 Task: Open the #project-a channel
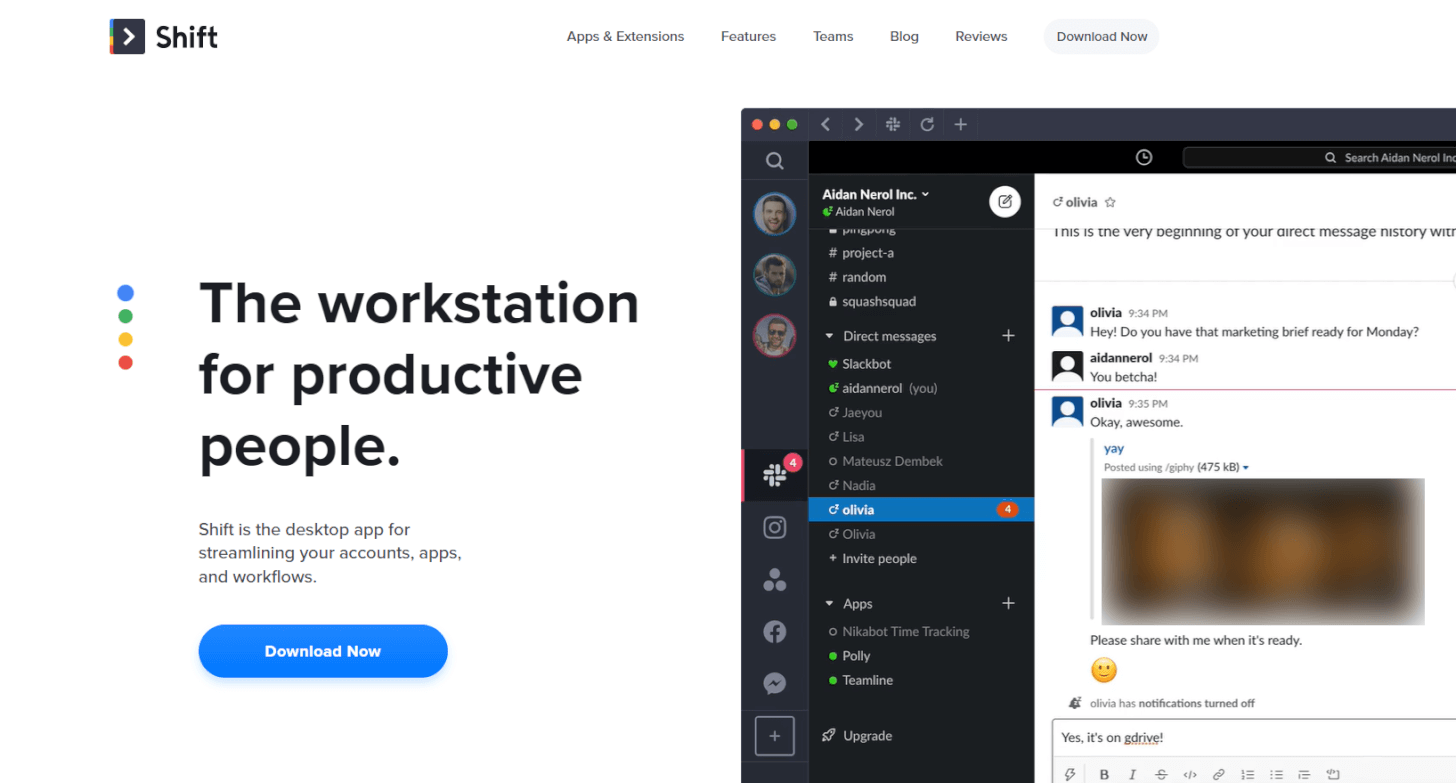point(861,253)
